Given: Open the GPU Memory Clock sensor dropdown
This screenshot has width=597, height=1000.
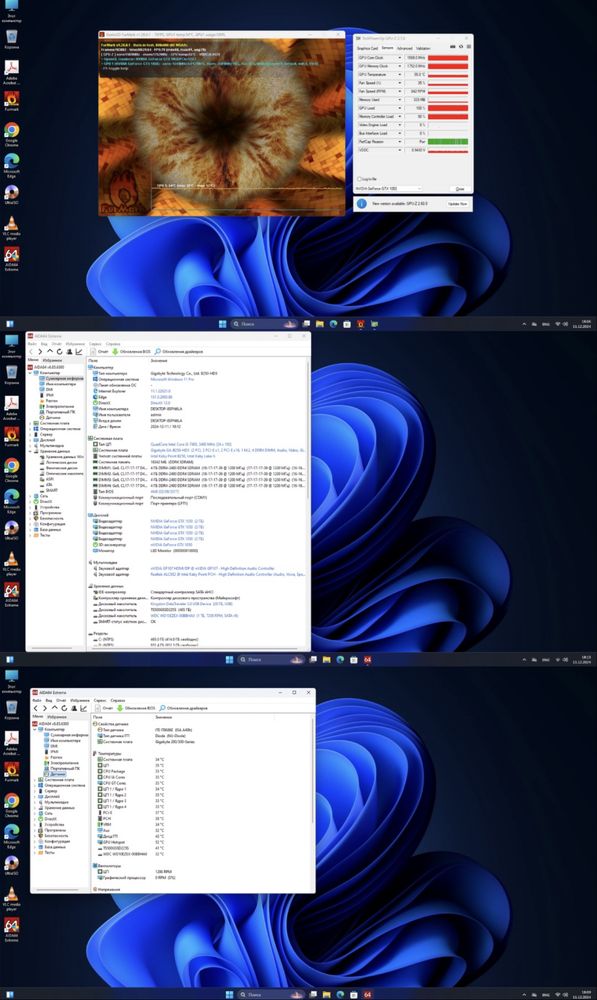Looking at the screenshot, I should pyautogui.click(x=400, y=66).
